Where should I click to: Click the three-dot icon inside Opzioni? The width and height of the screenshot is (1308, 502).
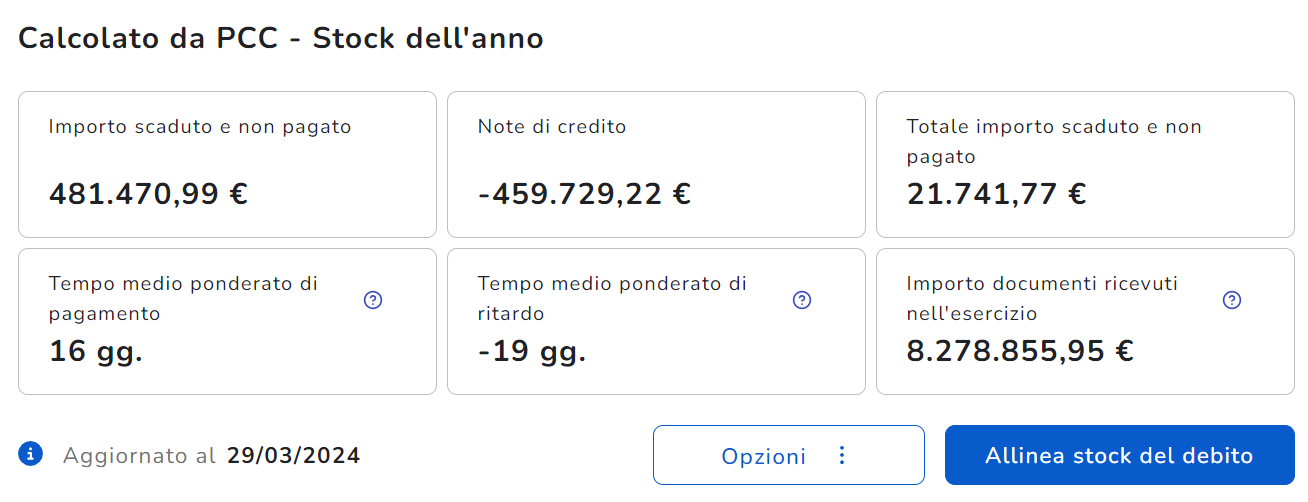(x=841, y=456)
